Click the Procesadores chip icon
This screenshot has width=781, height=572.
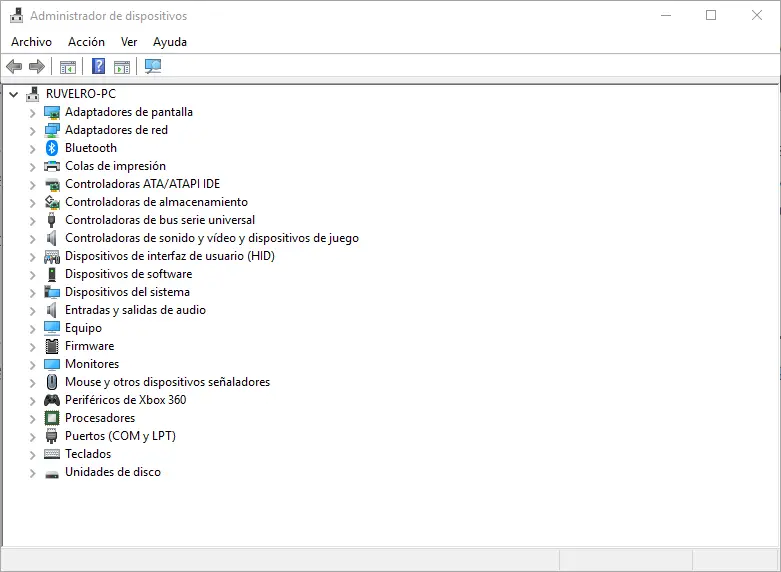point(52,418)
